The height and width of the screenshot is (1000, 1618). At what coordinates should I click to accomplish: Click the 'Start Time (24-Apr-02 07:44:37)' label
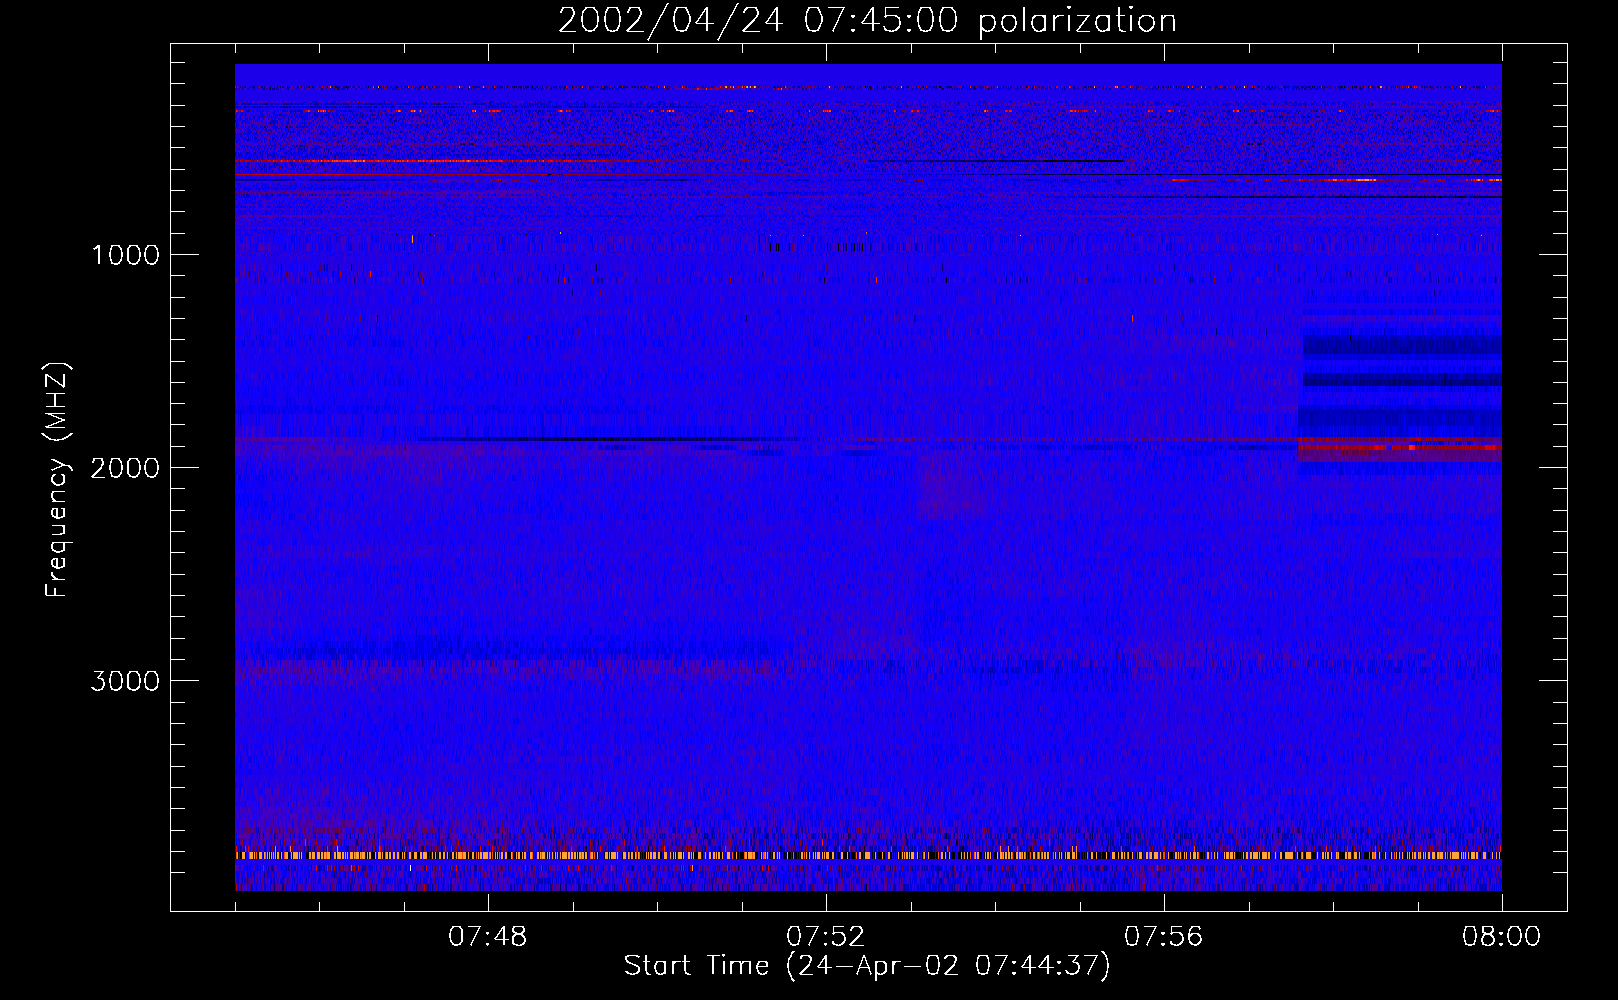[x=867, y=966]
